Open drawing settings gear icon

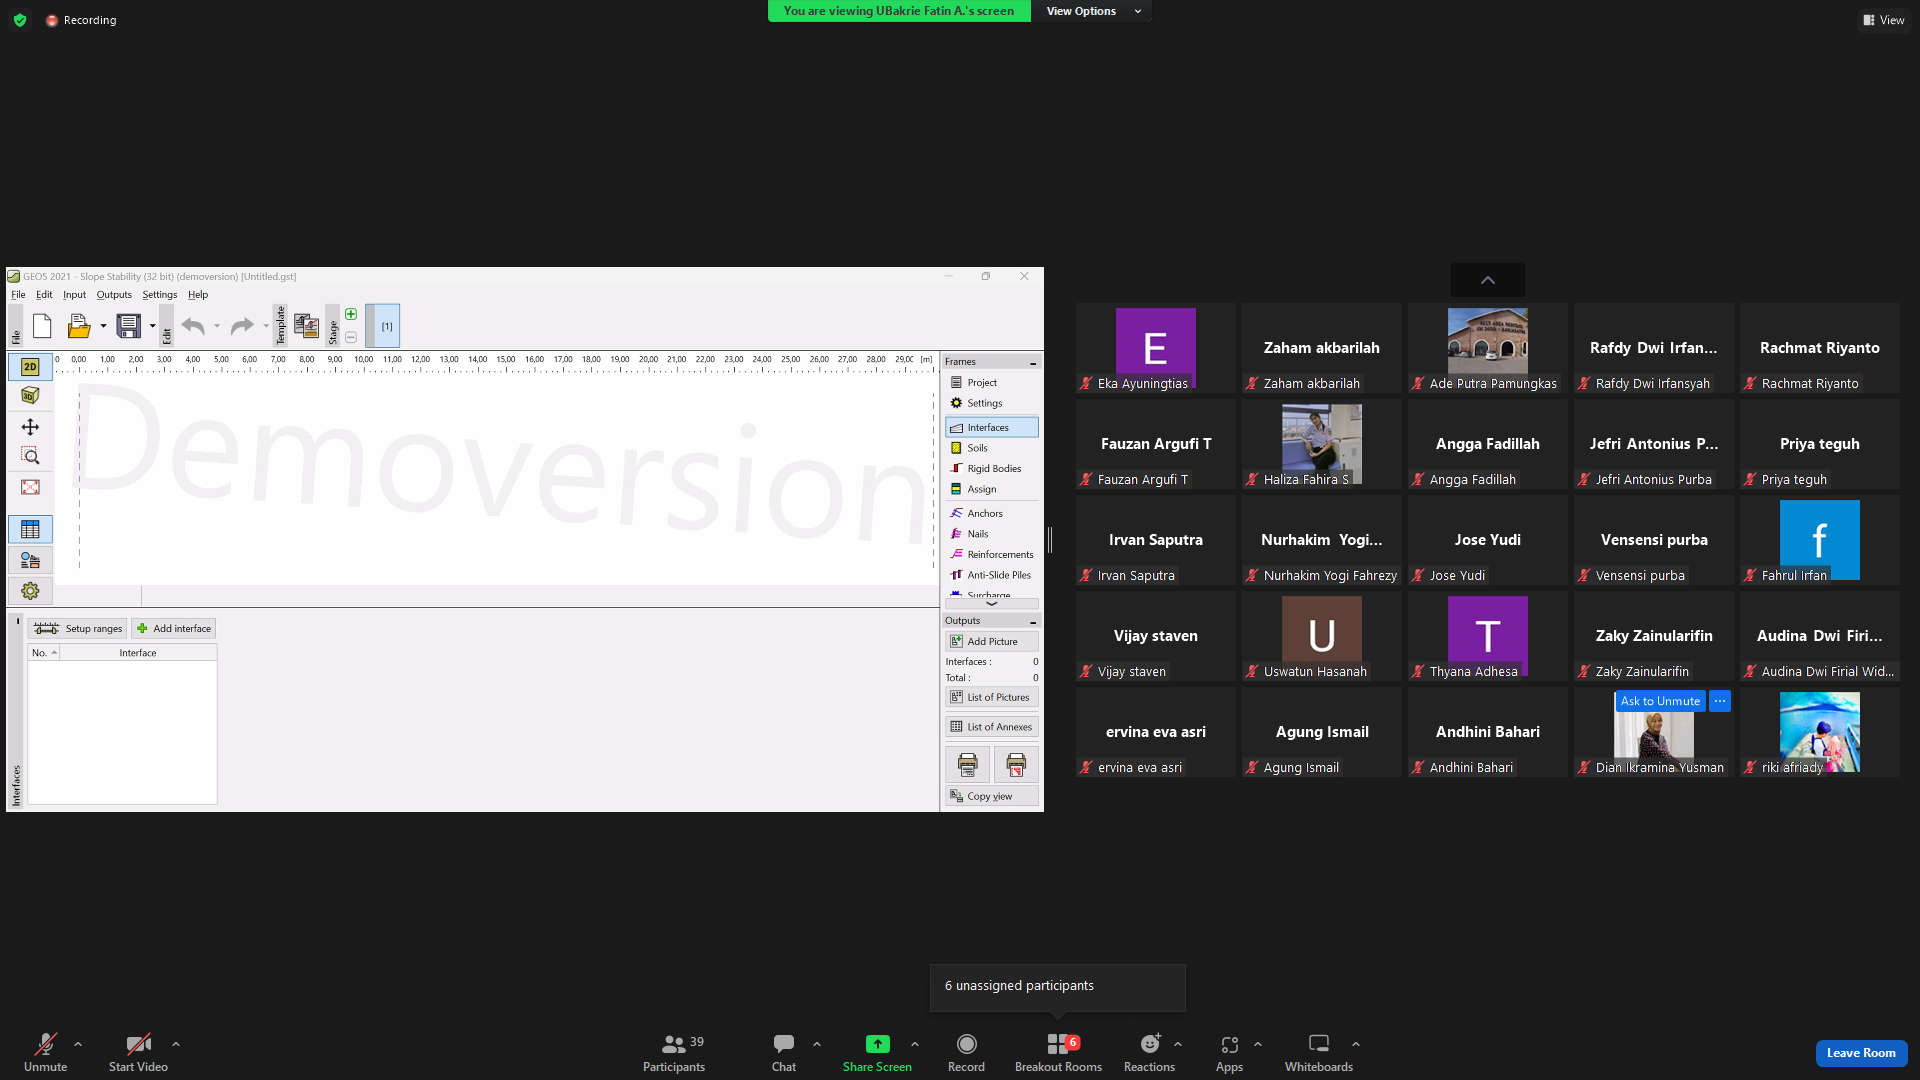(30, 591)
